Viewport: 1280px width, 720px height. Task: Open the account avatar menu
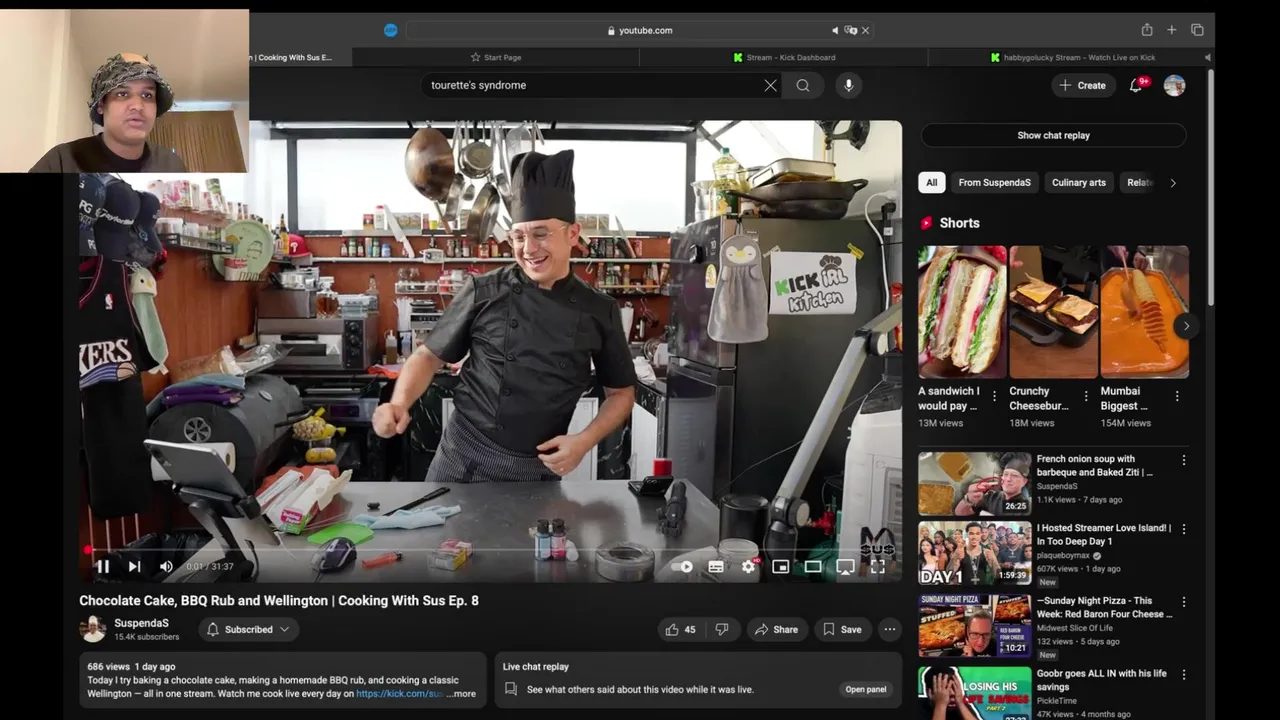click(1175, 85)
